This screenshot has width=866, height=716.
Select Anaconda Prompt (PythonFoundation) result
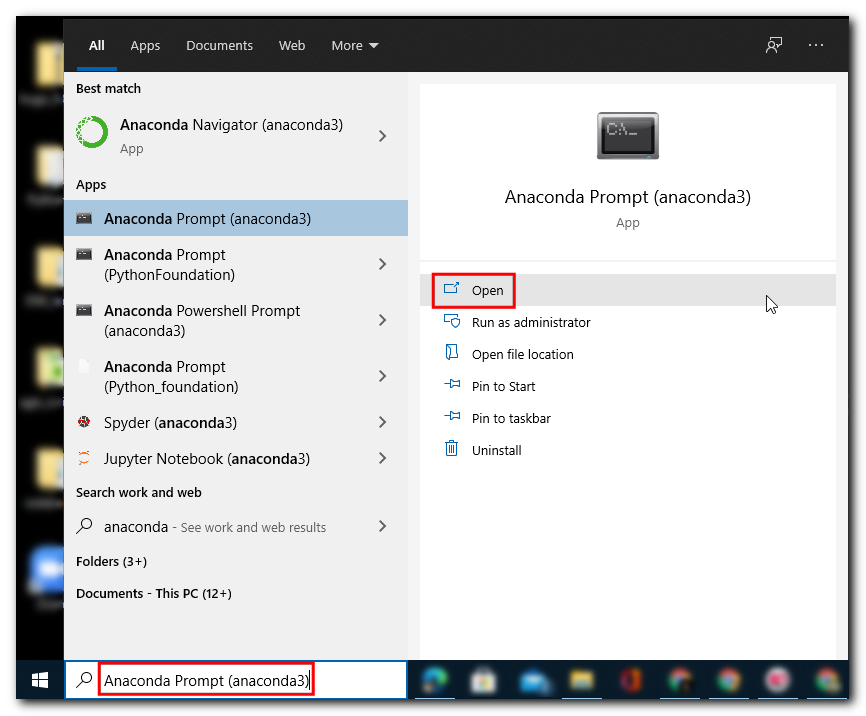236,264
